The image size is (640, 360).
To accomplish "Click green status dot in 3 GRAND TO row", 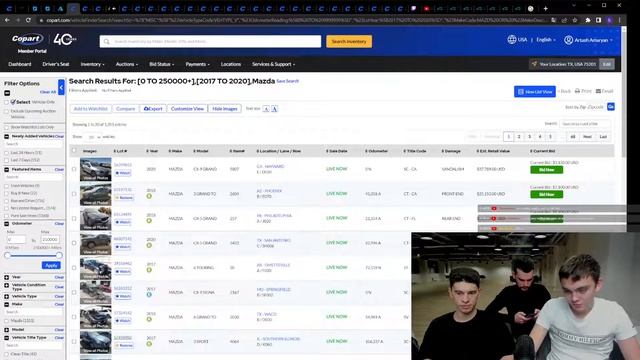I will [149, 196].
